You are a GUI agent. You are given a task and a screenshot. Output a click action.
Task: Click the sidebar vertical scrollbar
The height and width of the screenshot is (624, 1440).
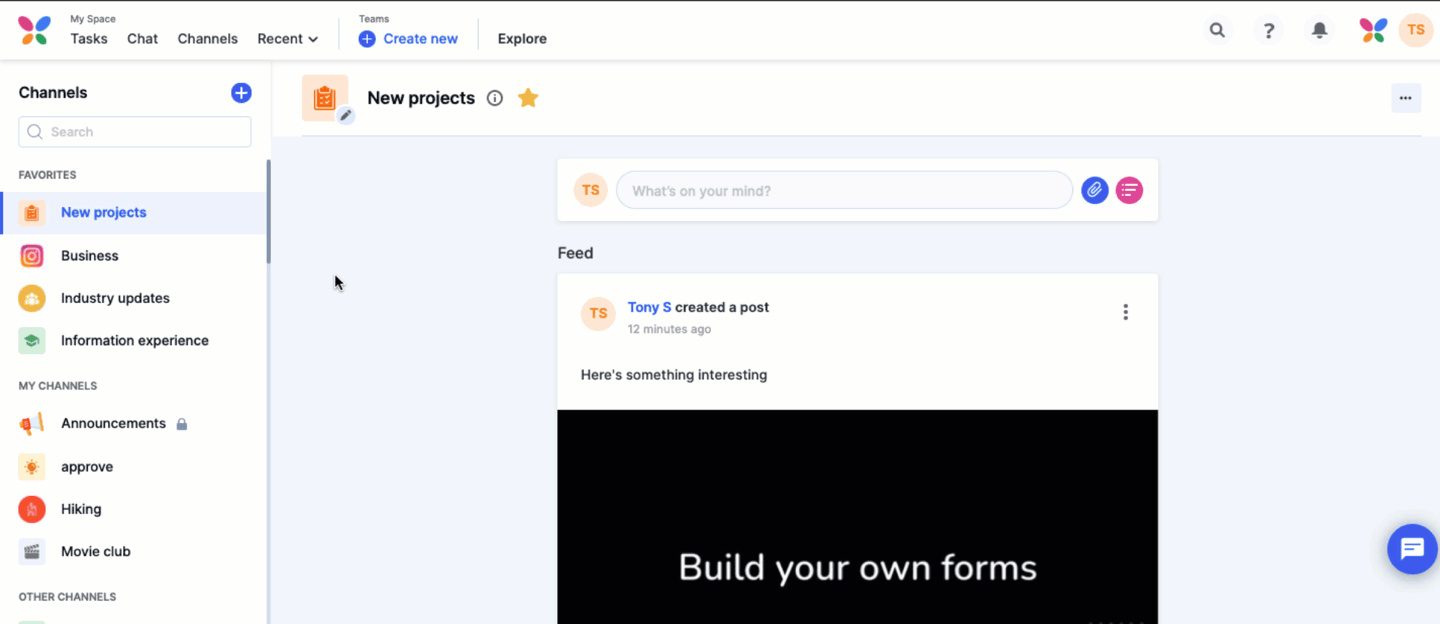(268, 212)
